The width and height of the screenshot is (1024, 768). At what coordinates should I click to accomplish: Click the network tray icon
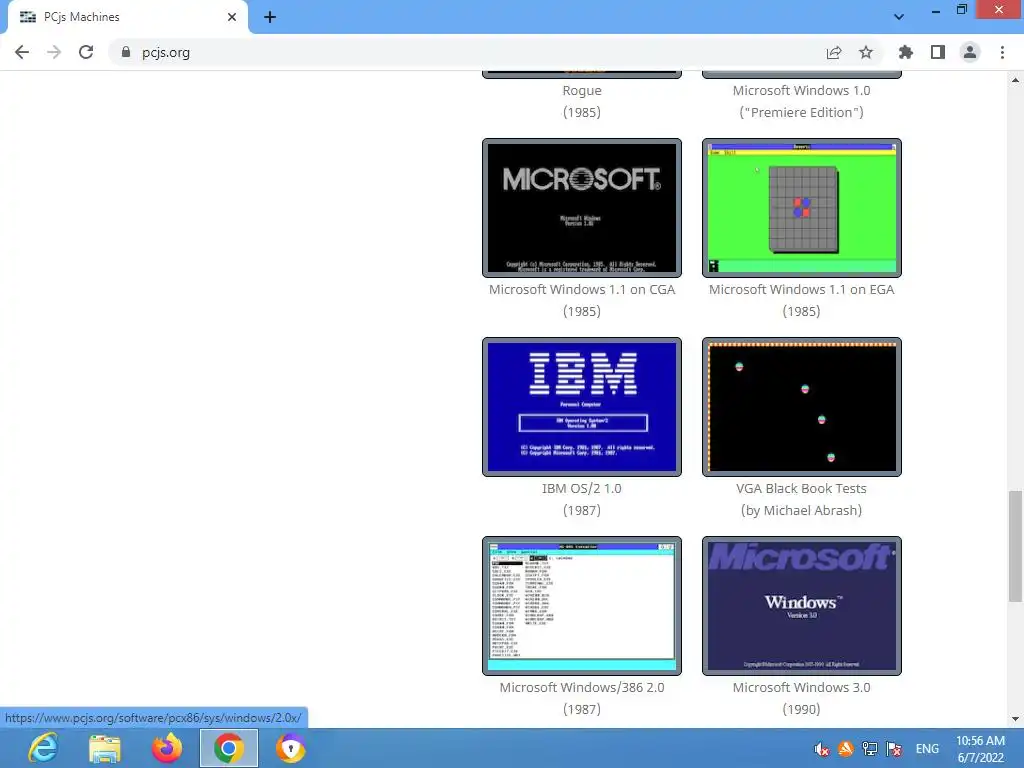(x=869, y=749)
